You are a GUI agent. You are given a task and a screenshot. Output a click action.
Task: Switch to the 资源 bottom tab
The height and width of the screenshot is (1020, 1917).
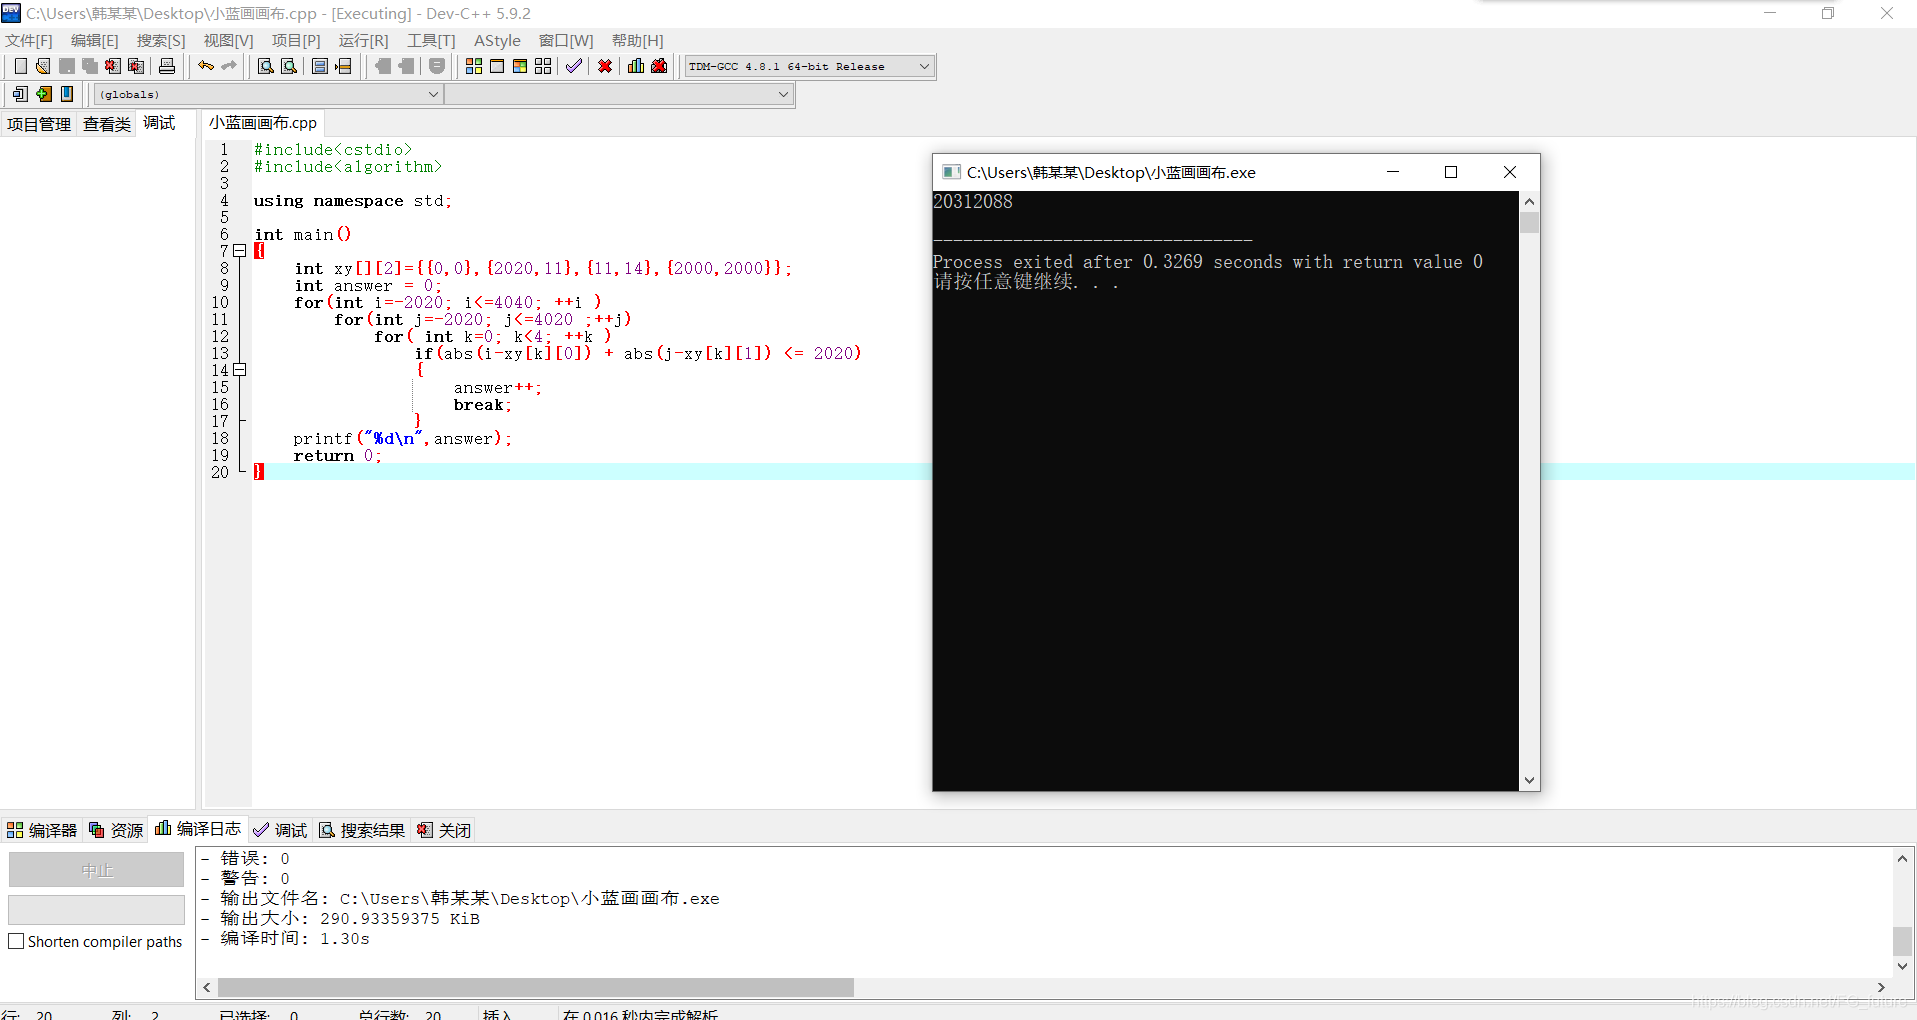[116, 830]
